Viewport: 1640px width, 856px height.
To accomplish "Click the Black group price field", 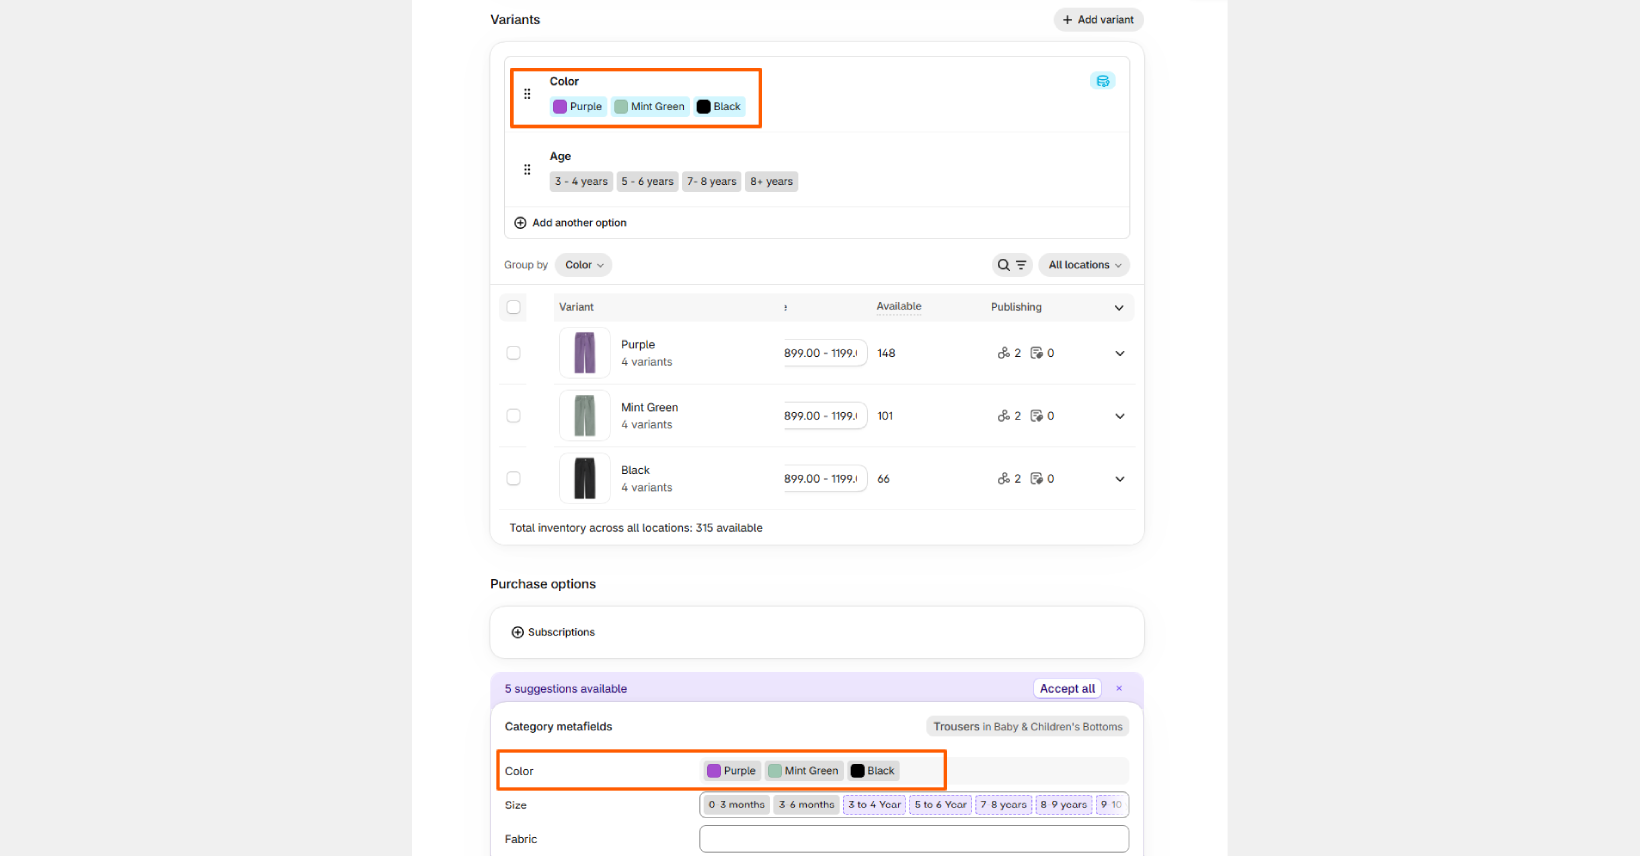I will coord(824,479).
